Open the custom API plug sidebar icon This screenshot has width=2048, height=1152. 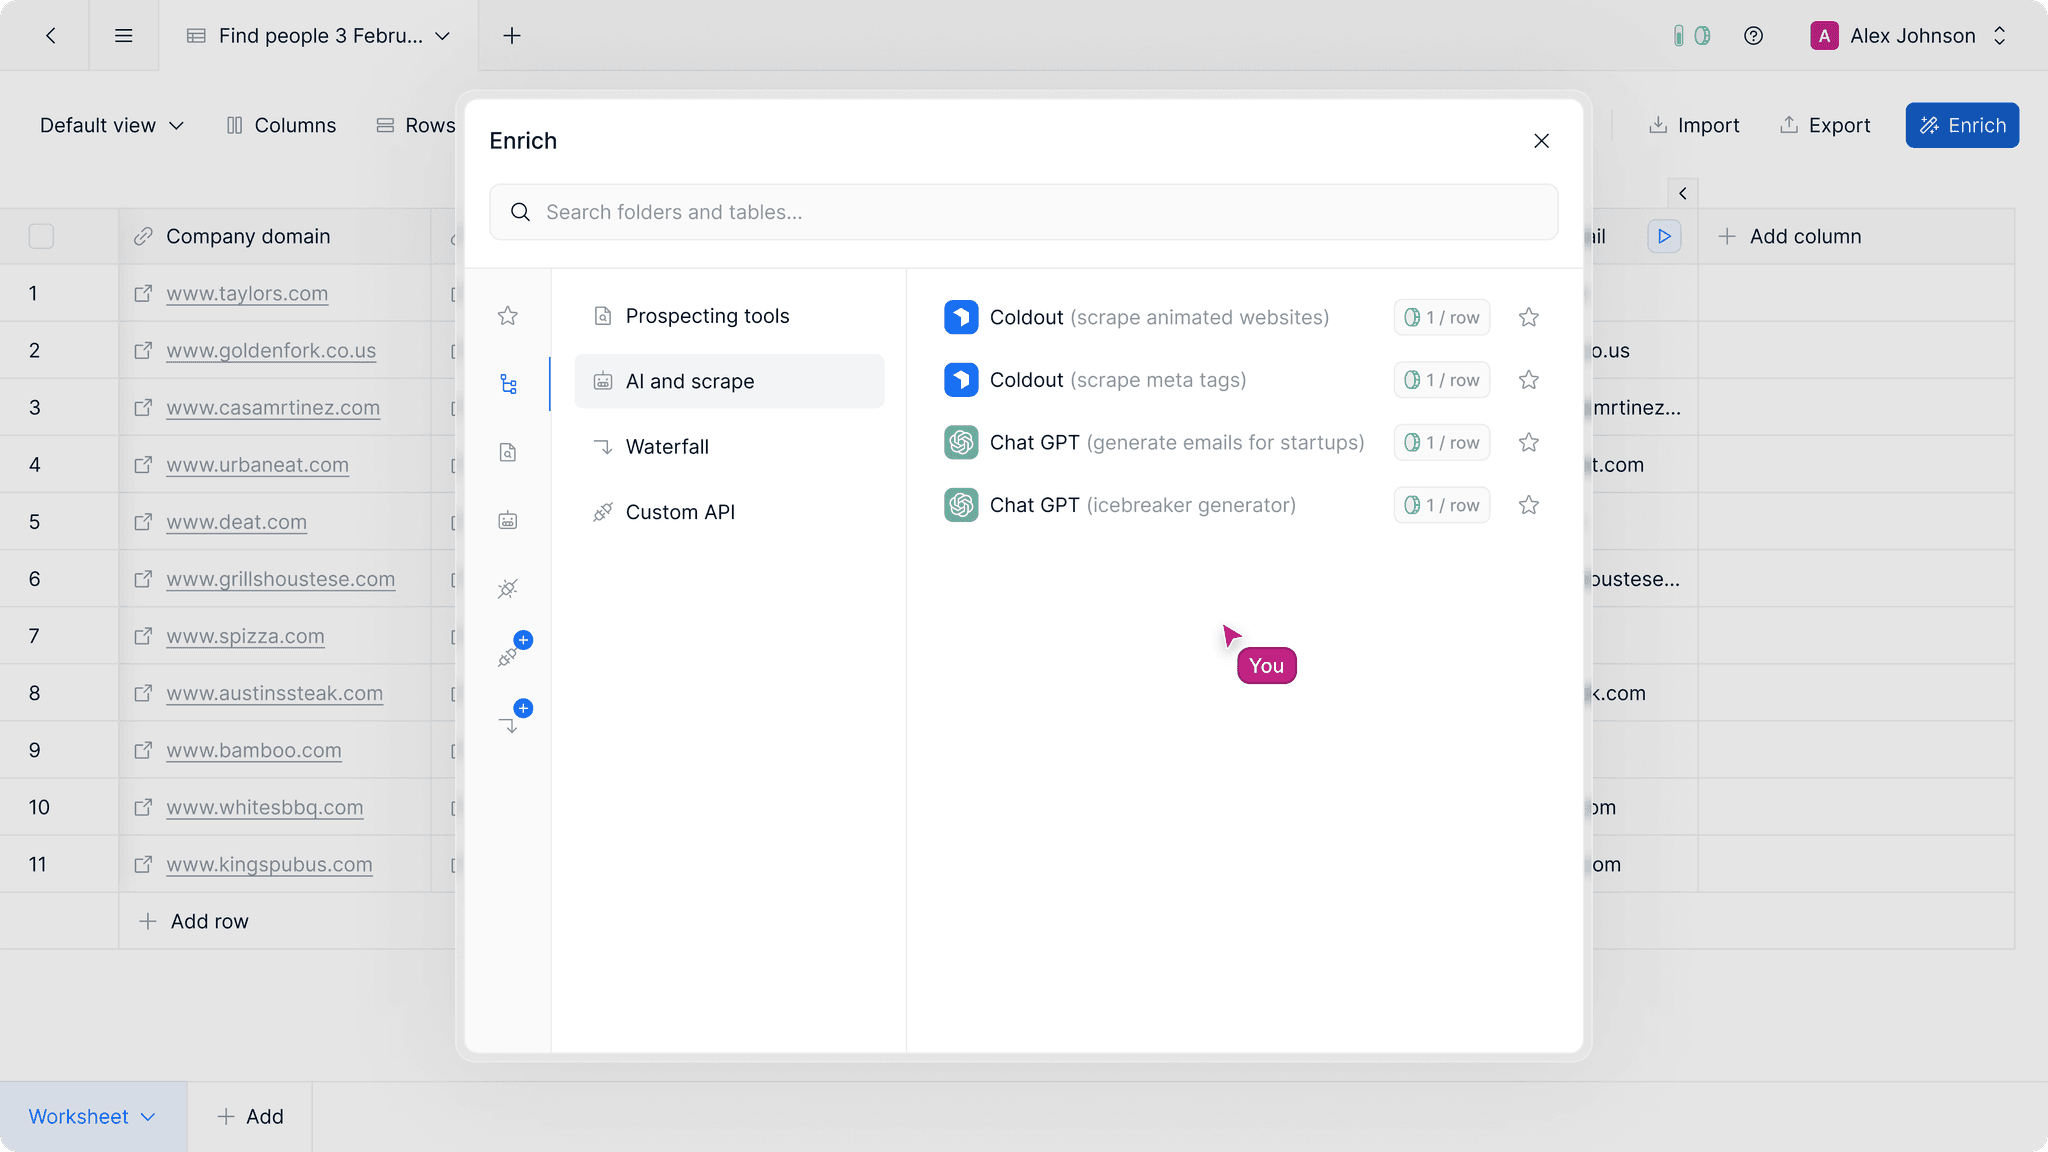[x=508, y=588]
